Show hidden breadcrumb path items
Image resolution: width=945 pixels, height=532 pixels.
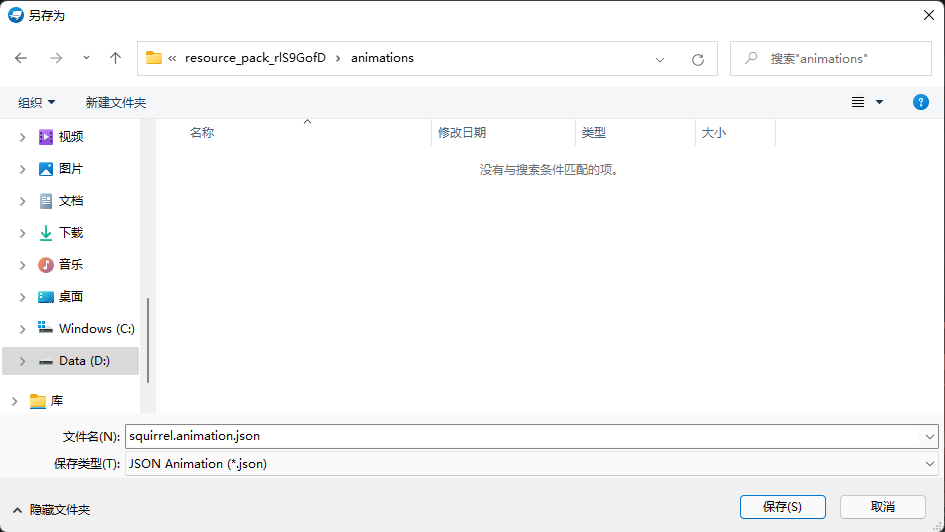[x=172, y=58]
